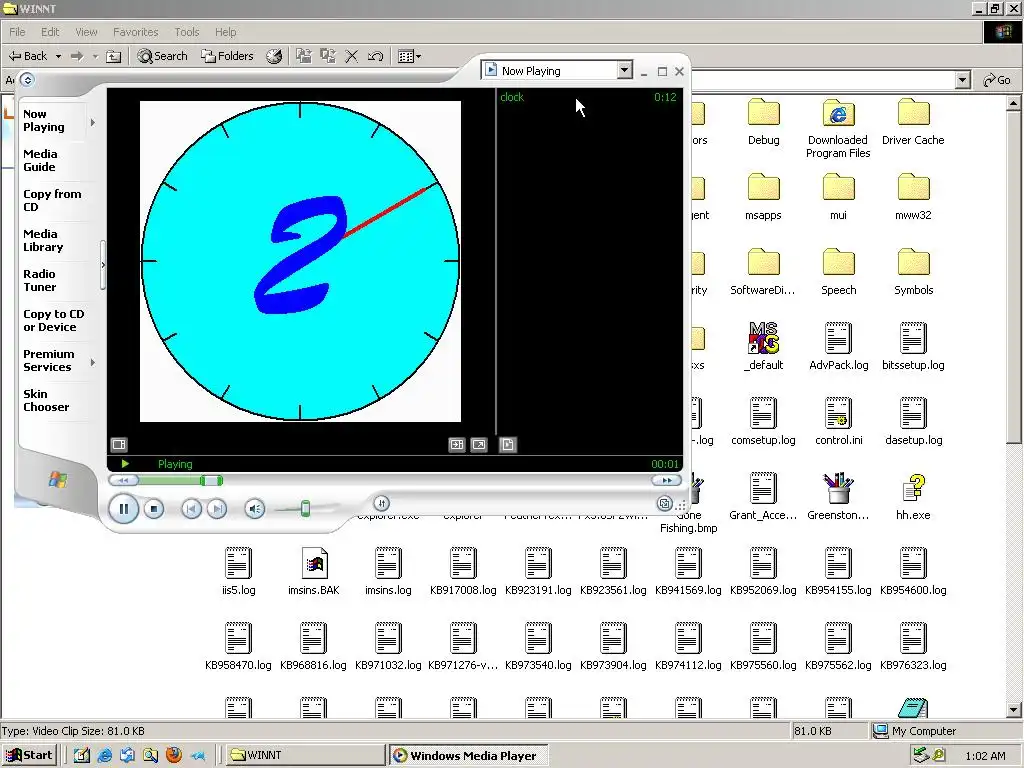Viewport: 1024px width, 768px height.
Task: Pause playback in Windows Media Player
Action: point(123,509)
